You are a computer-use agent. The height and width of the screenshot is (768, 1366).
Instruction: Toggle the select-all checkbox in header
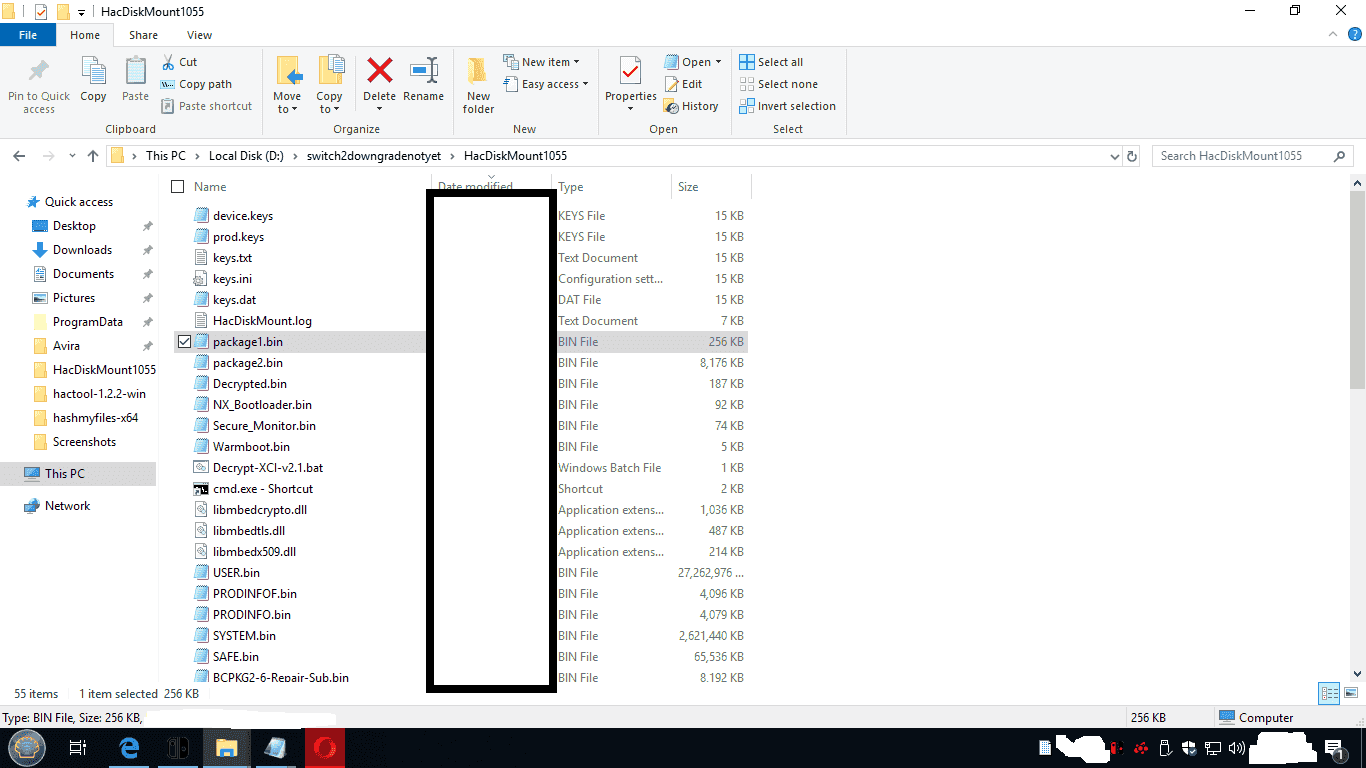coord(178,187)
